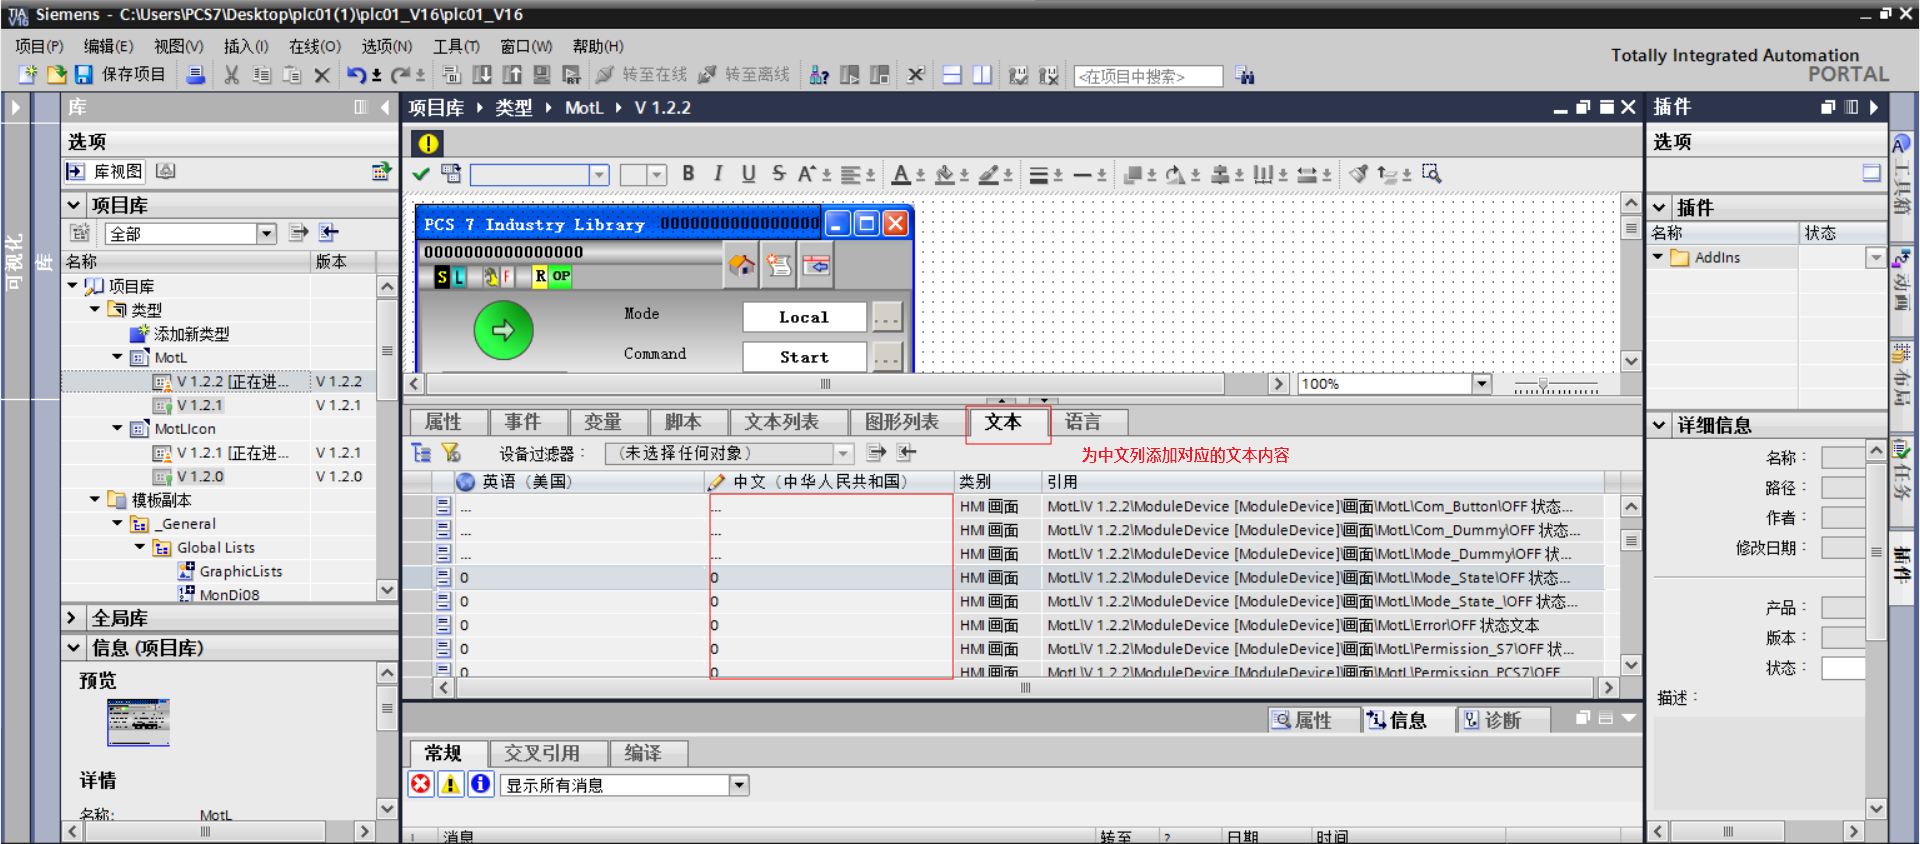
Task: Toggle underline text formatting
Action: [x=748, y=174]
